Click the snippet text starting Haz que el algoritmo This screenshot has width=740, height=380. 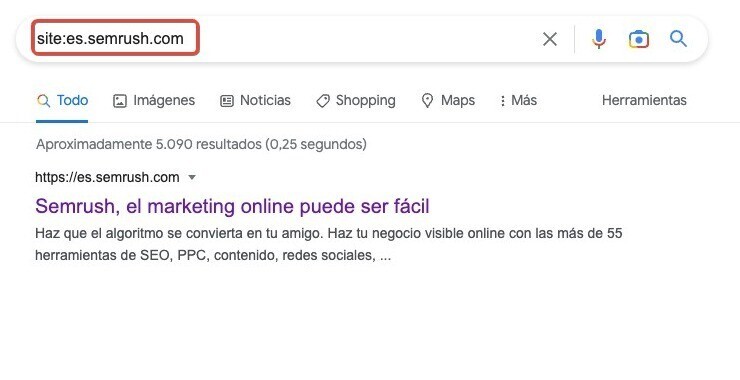pos(328,244)
